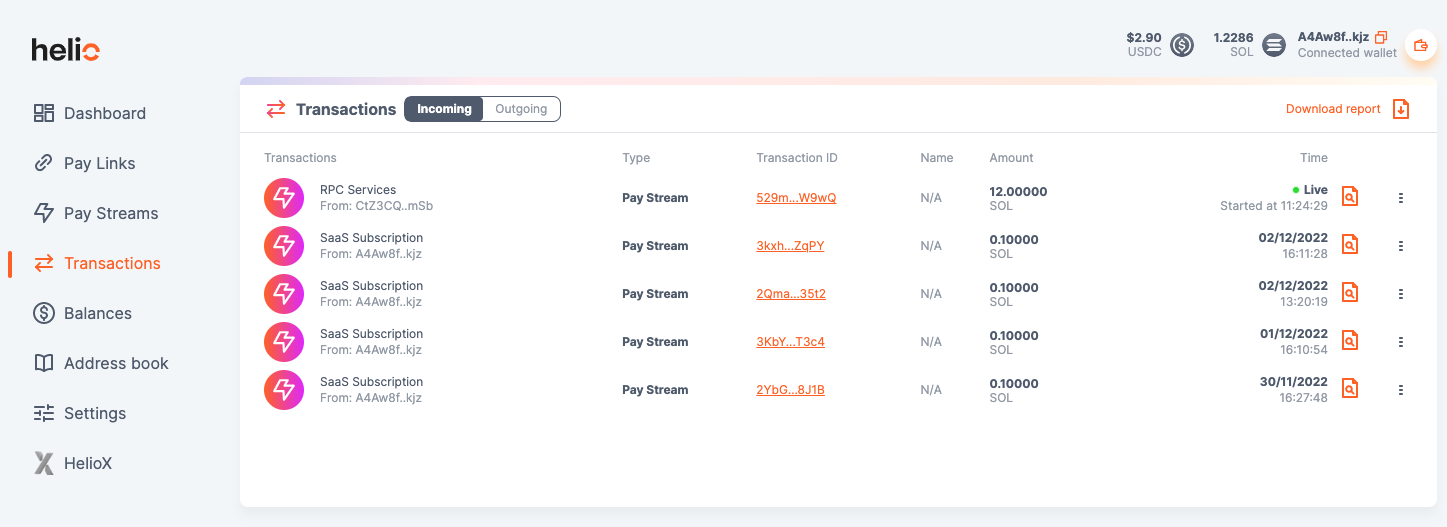Click the SOL balance icon

pos(1273,45)
